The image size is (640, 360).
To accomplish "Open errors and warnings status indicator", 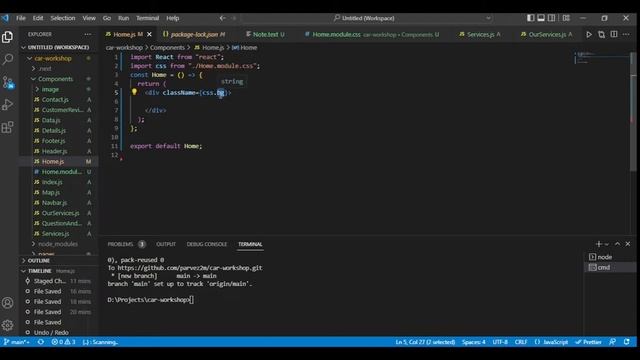I will (x=63, y=342).
